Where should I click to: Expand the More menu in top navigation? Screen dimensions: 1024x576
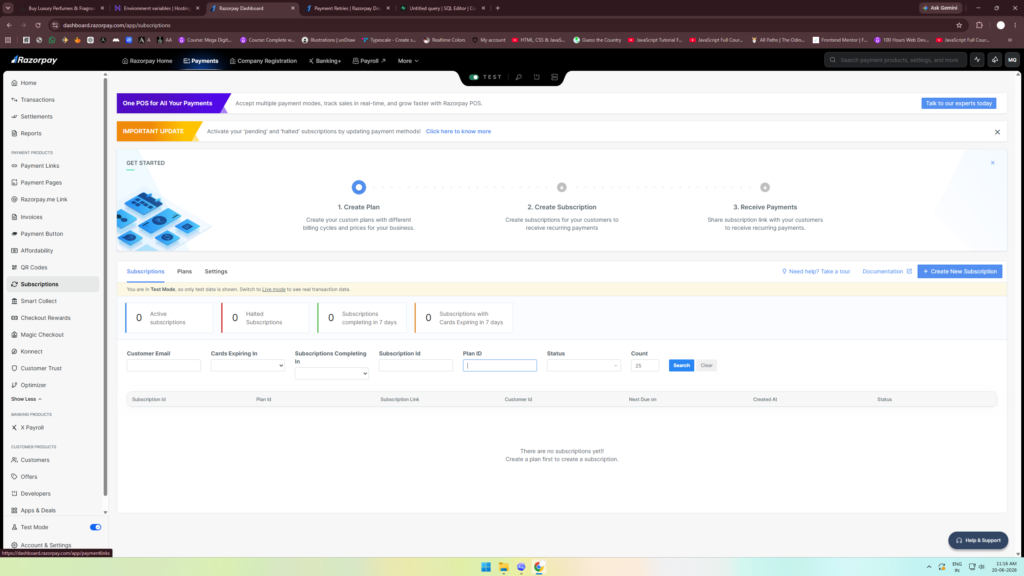(408, 61)
